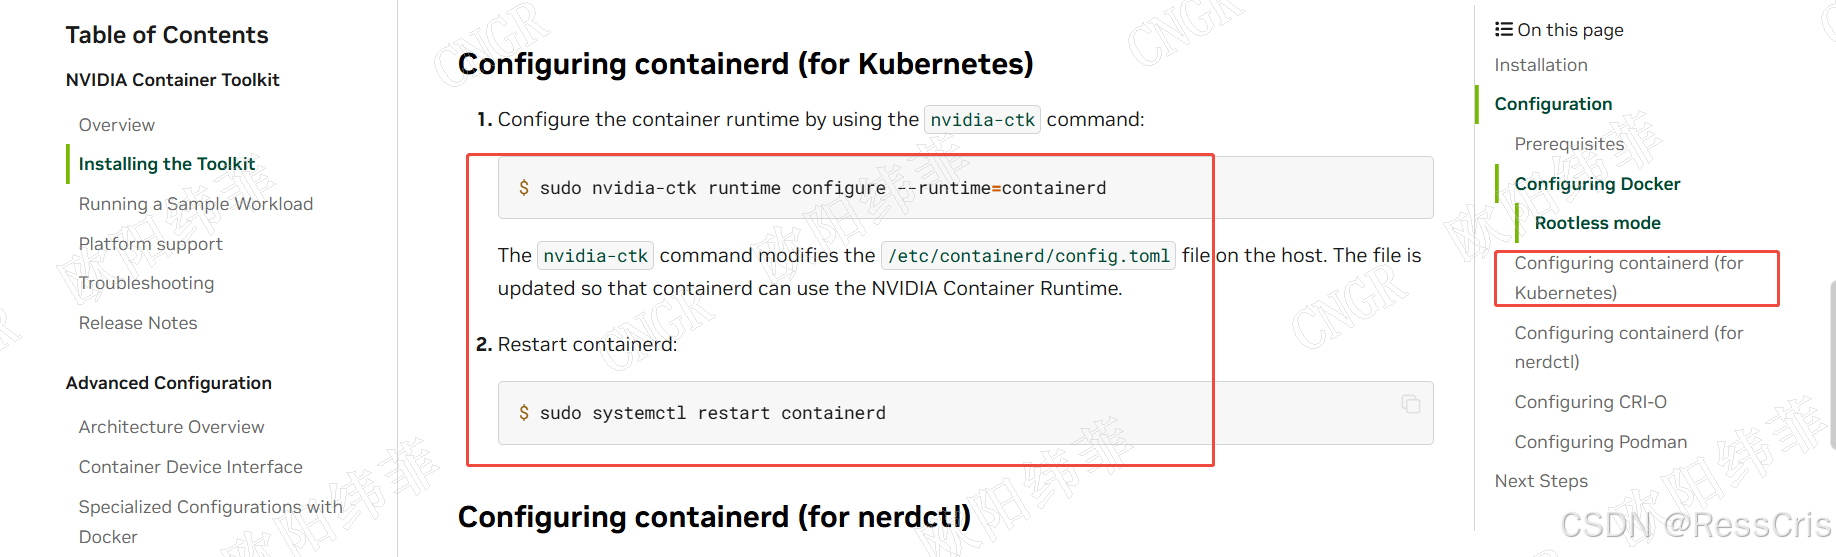The height and width of the screenshot is (557, 1836).
Task: Jump to Configuring Podman section
Action: point(1600,442)
